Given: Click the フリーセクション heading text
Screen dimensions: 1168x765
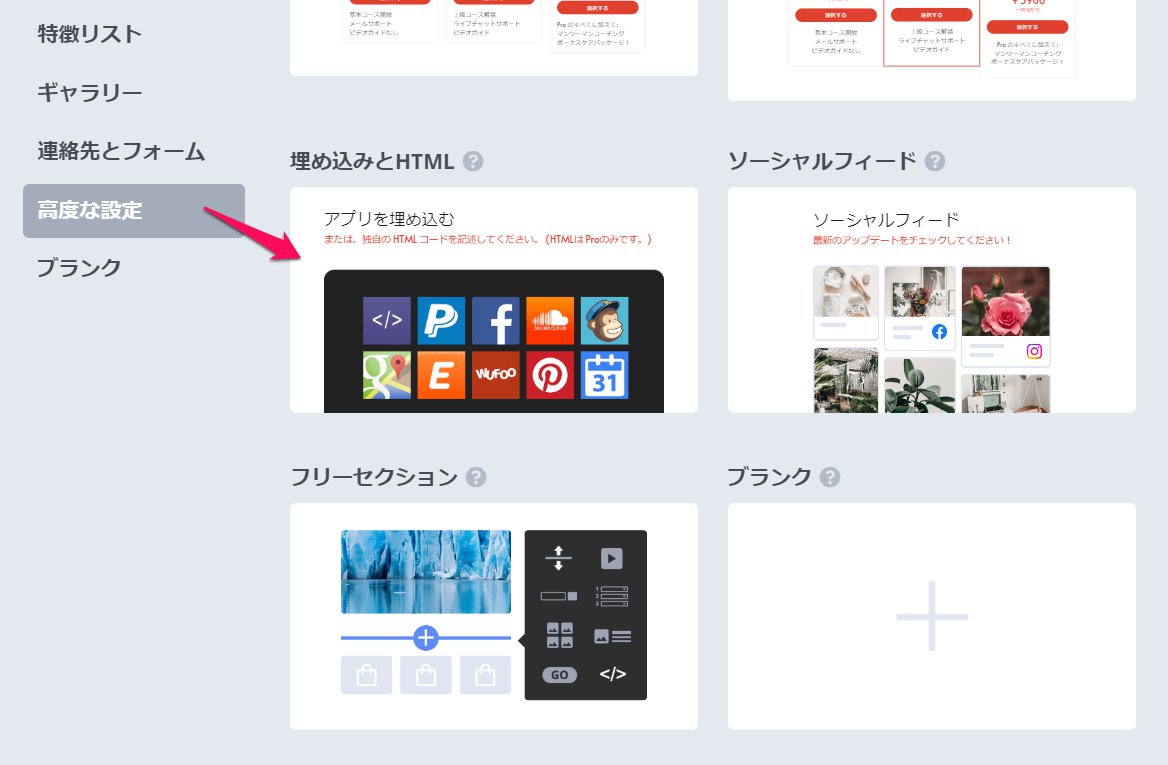Looking at the screenshot, I should pos(374,477).
